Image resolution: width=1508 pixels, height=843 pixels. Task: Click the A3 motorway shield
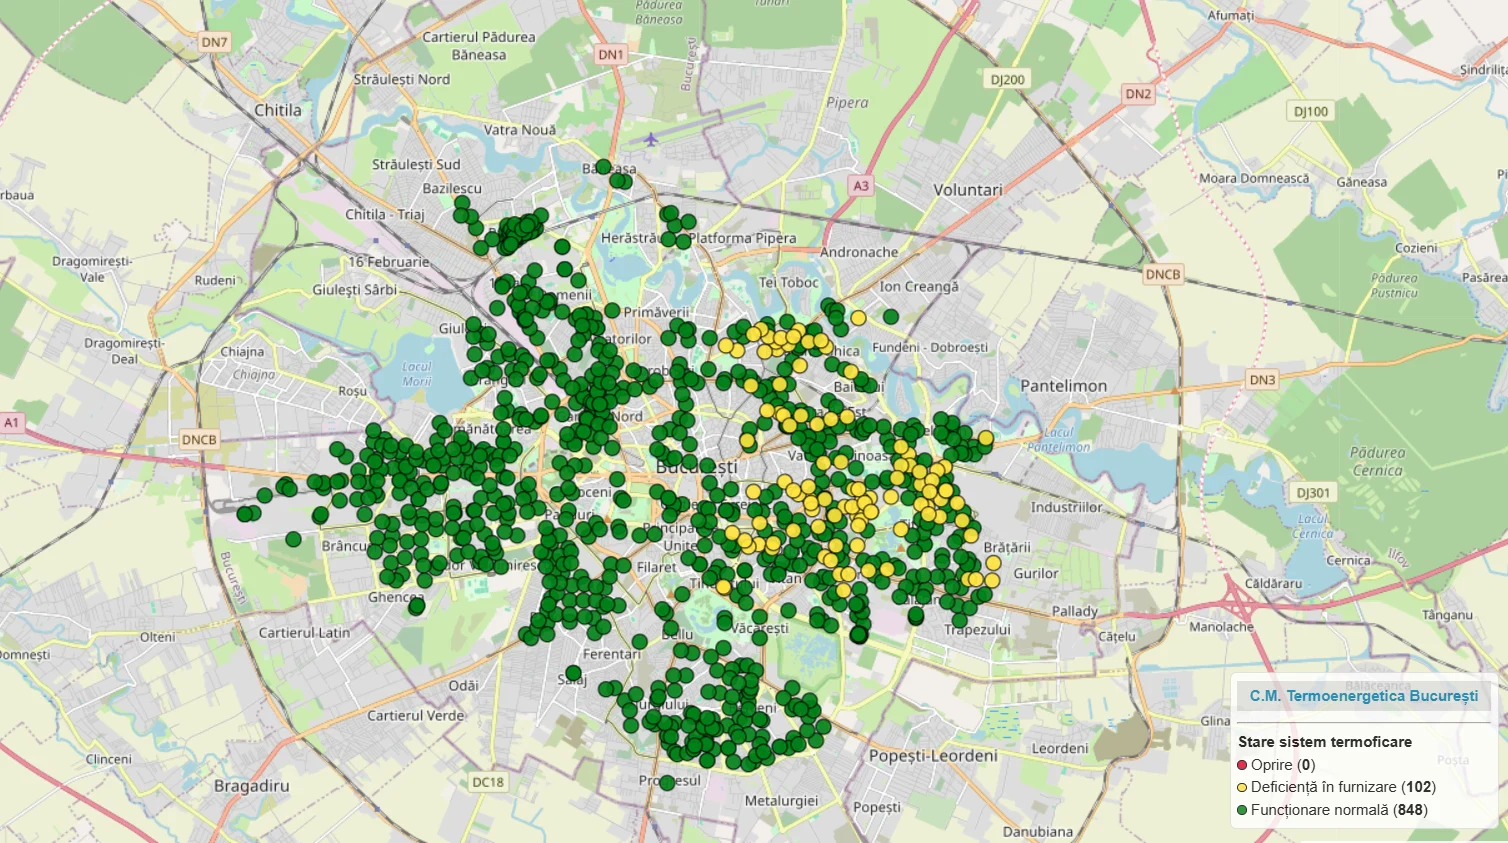point(861,185)
